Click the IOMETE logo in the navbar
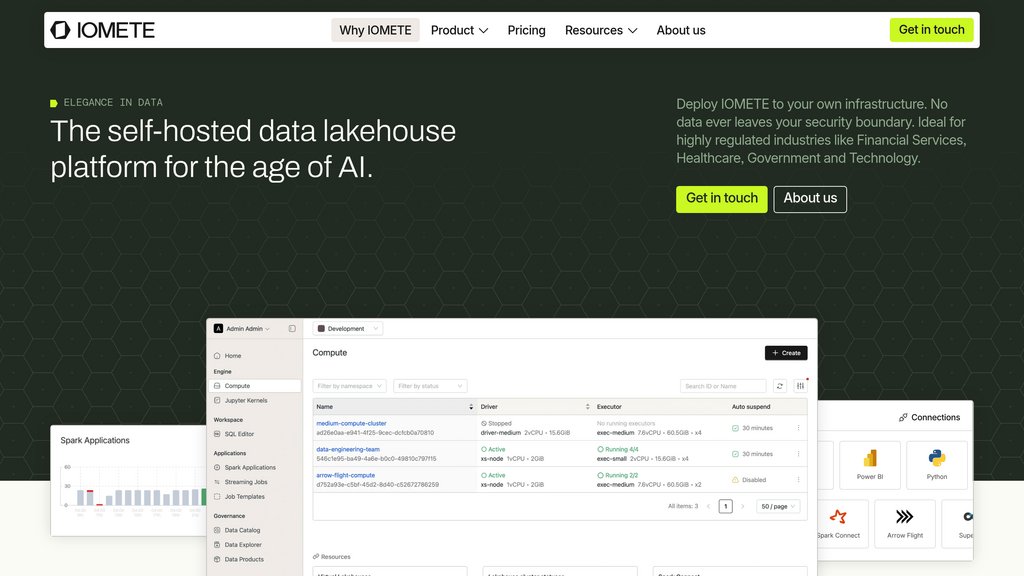 click(103, 30)
